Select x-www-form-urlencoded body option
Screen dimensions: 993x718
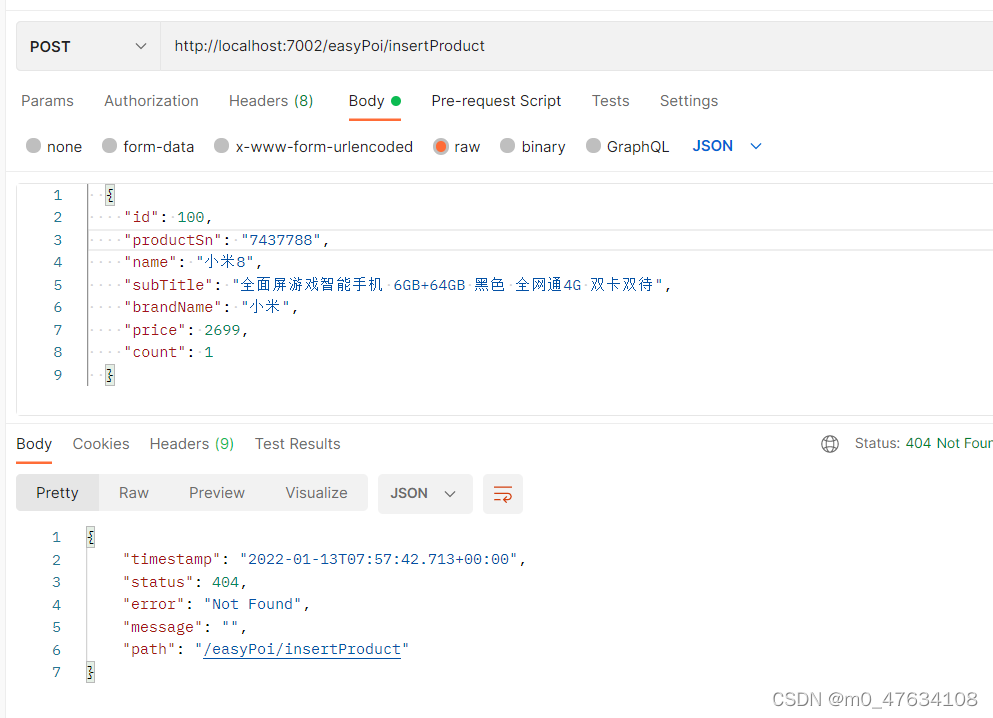coord(221,146)
